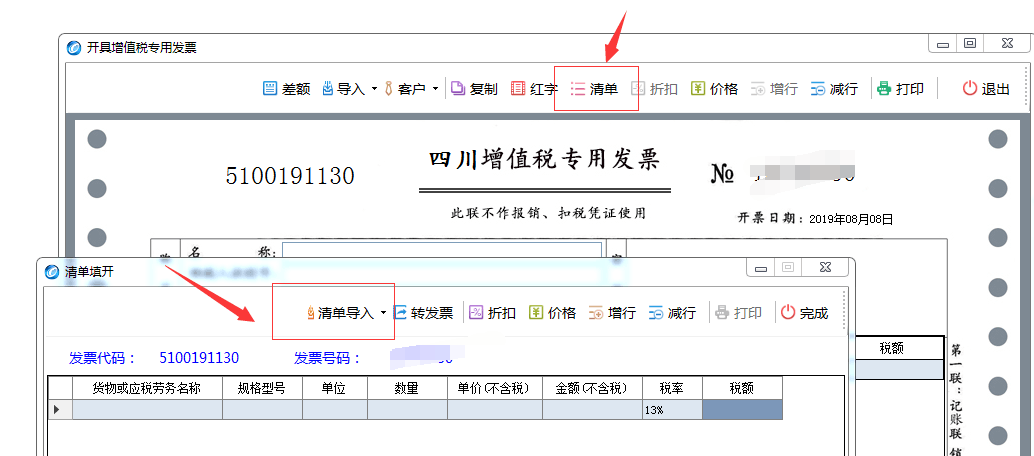Minimize the 清单填开 dialog

(x=762, y=268)
